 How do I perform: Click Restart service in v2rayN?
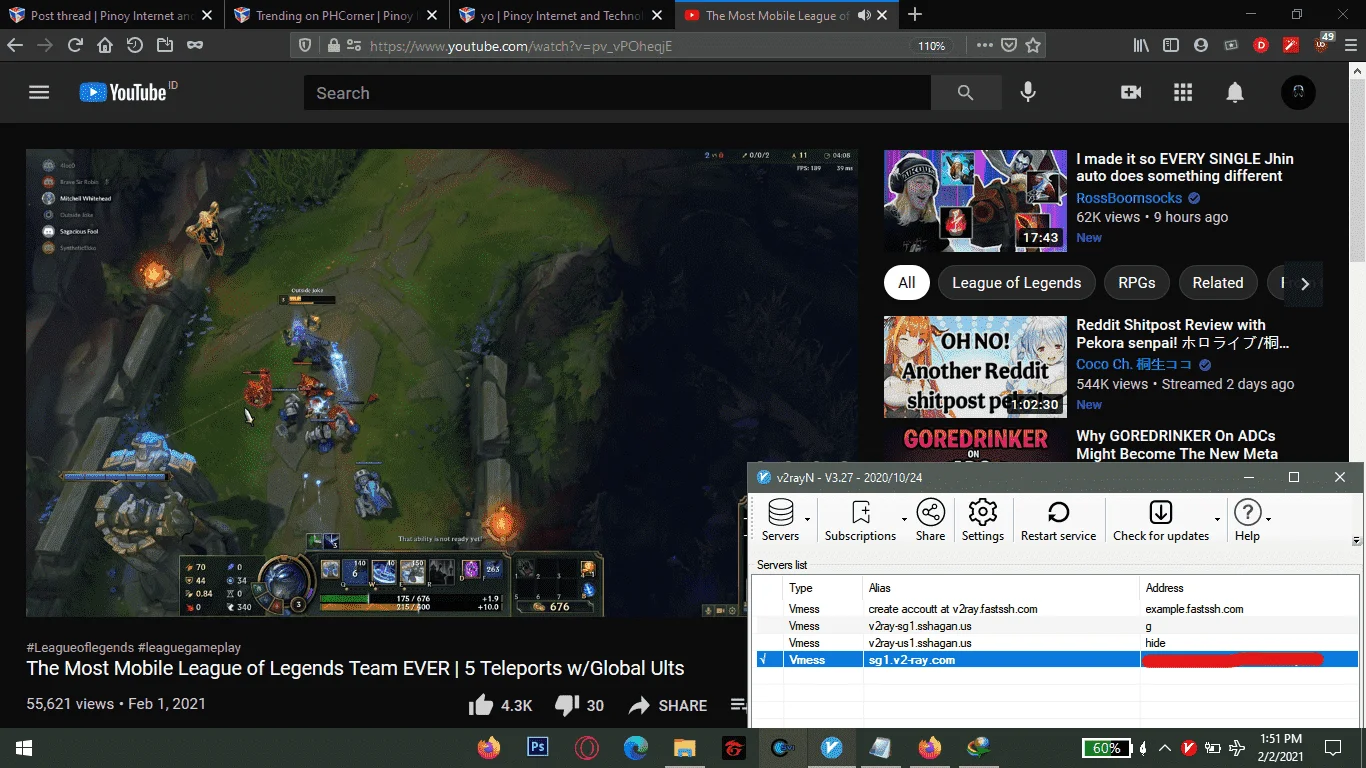click(1058, 521)
